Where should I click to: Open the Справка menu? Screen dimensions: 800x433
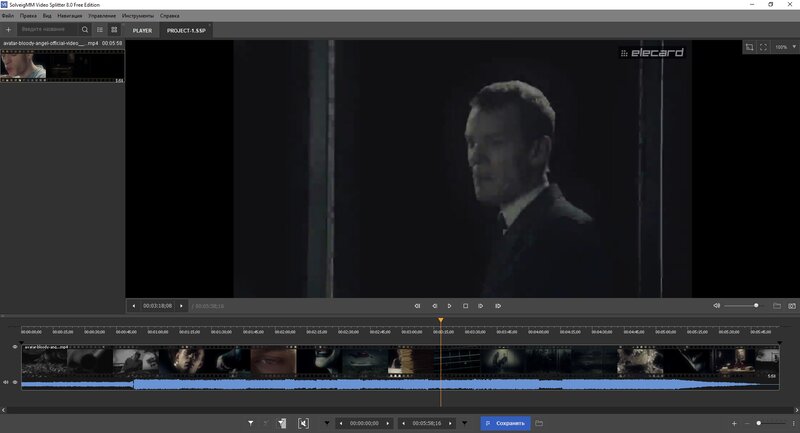pos(169,16)
